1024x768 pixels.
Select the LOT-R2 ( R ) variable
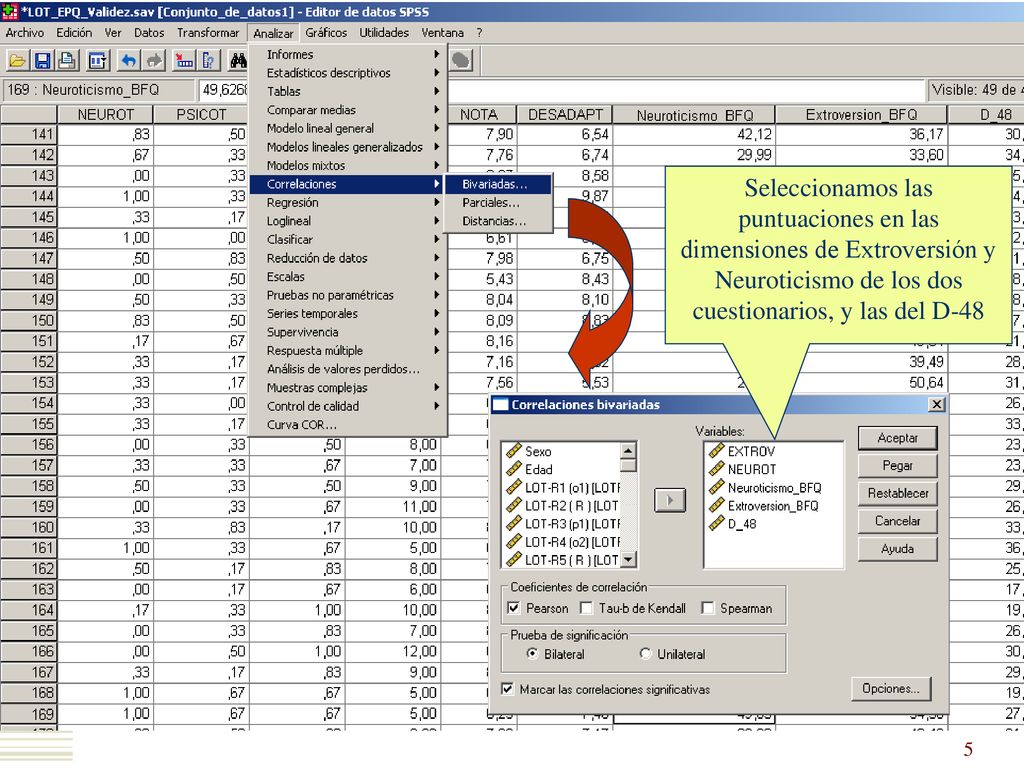point(561,505)
